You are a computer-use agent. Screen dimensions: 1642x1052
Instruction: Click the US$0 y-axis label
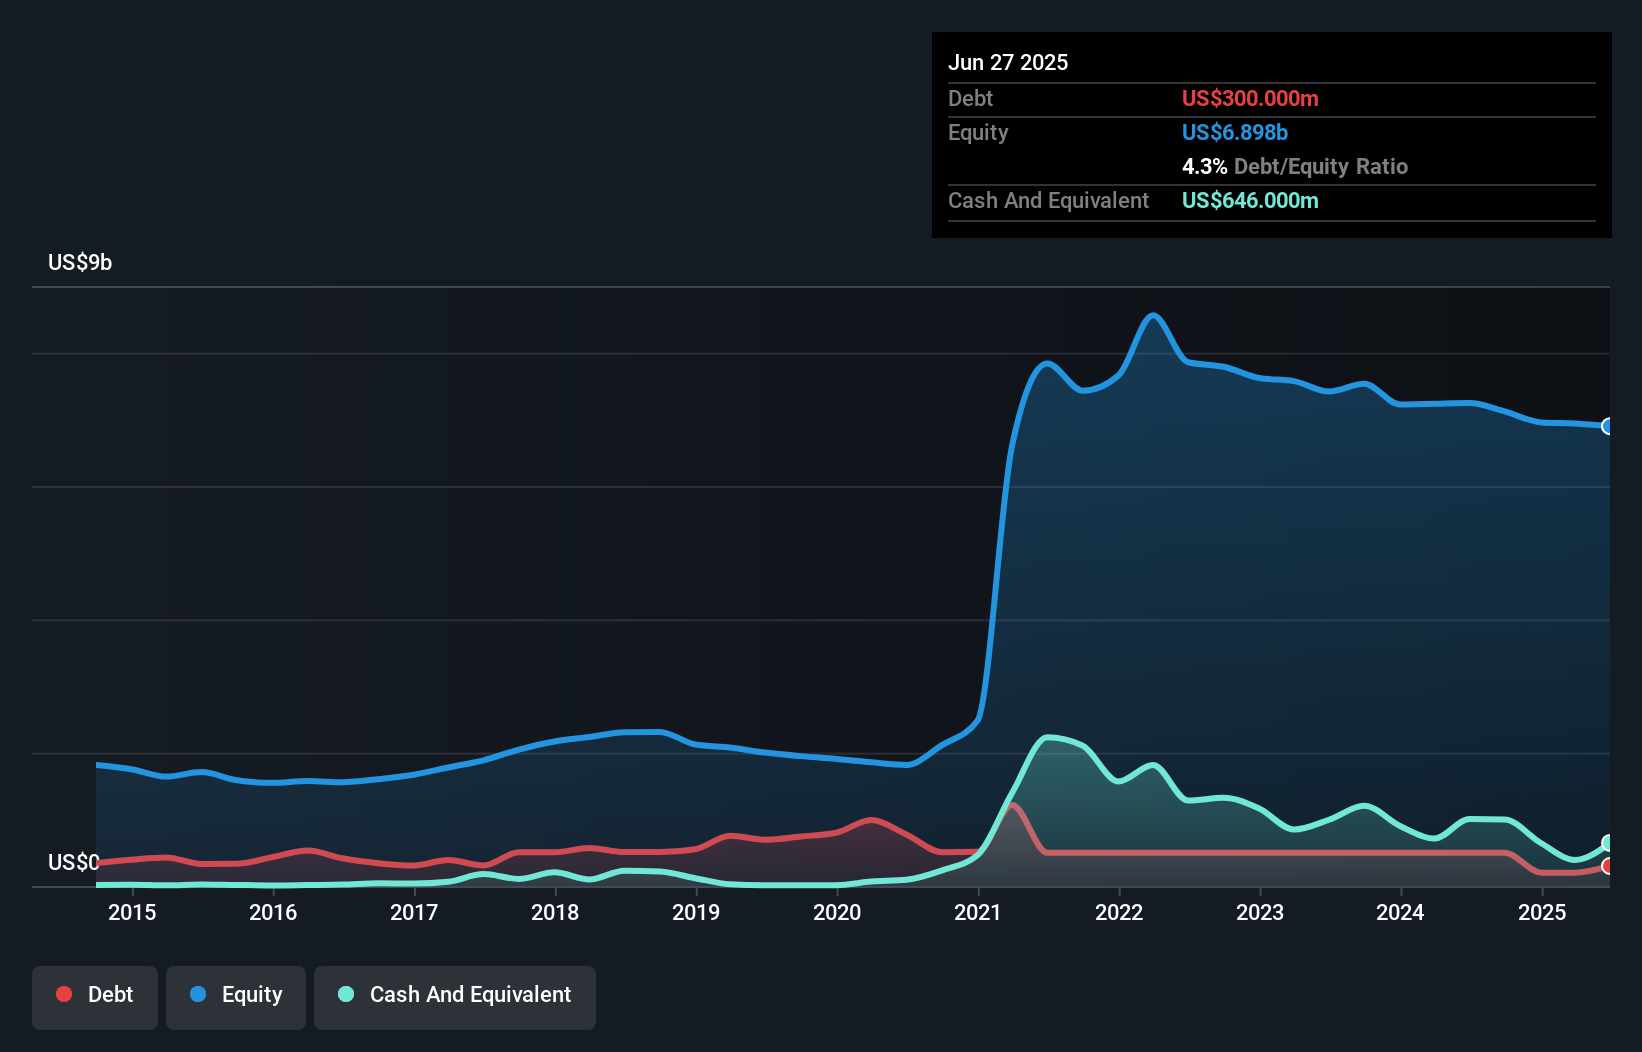73,862
